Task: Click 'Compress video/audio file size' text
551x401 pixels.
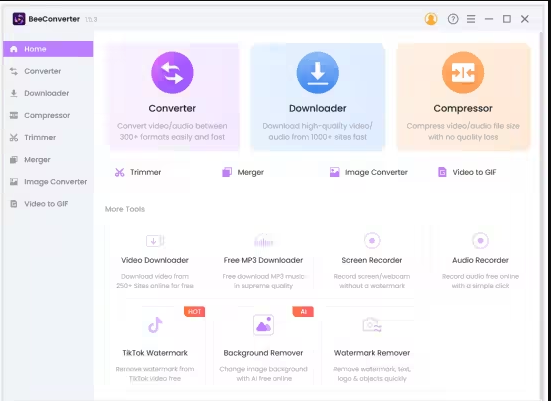Action: pyautogui.click(x=463, y=126)
